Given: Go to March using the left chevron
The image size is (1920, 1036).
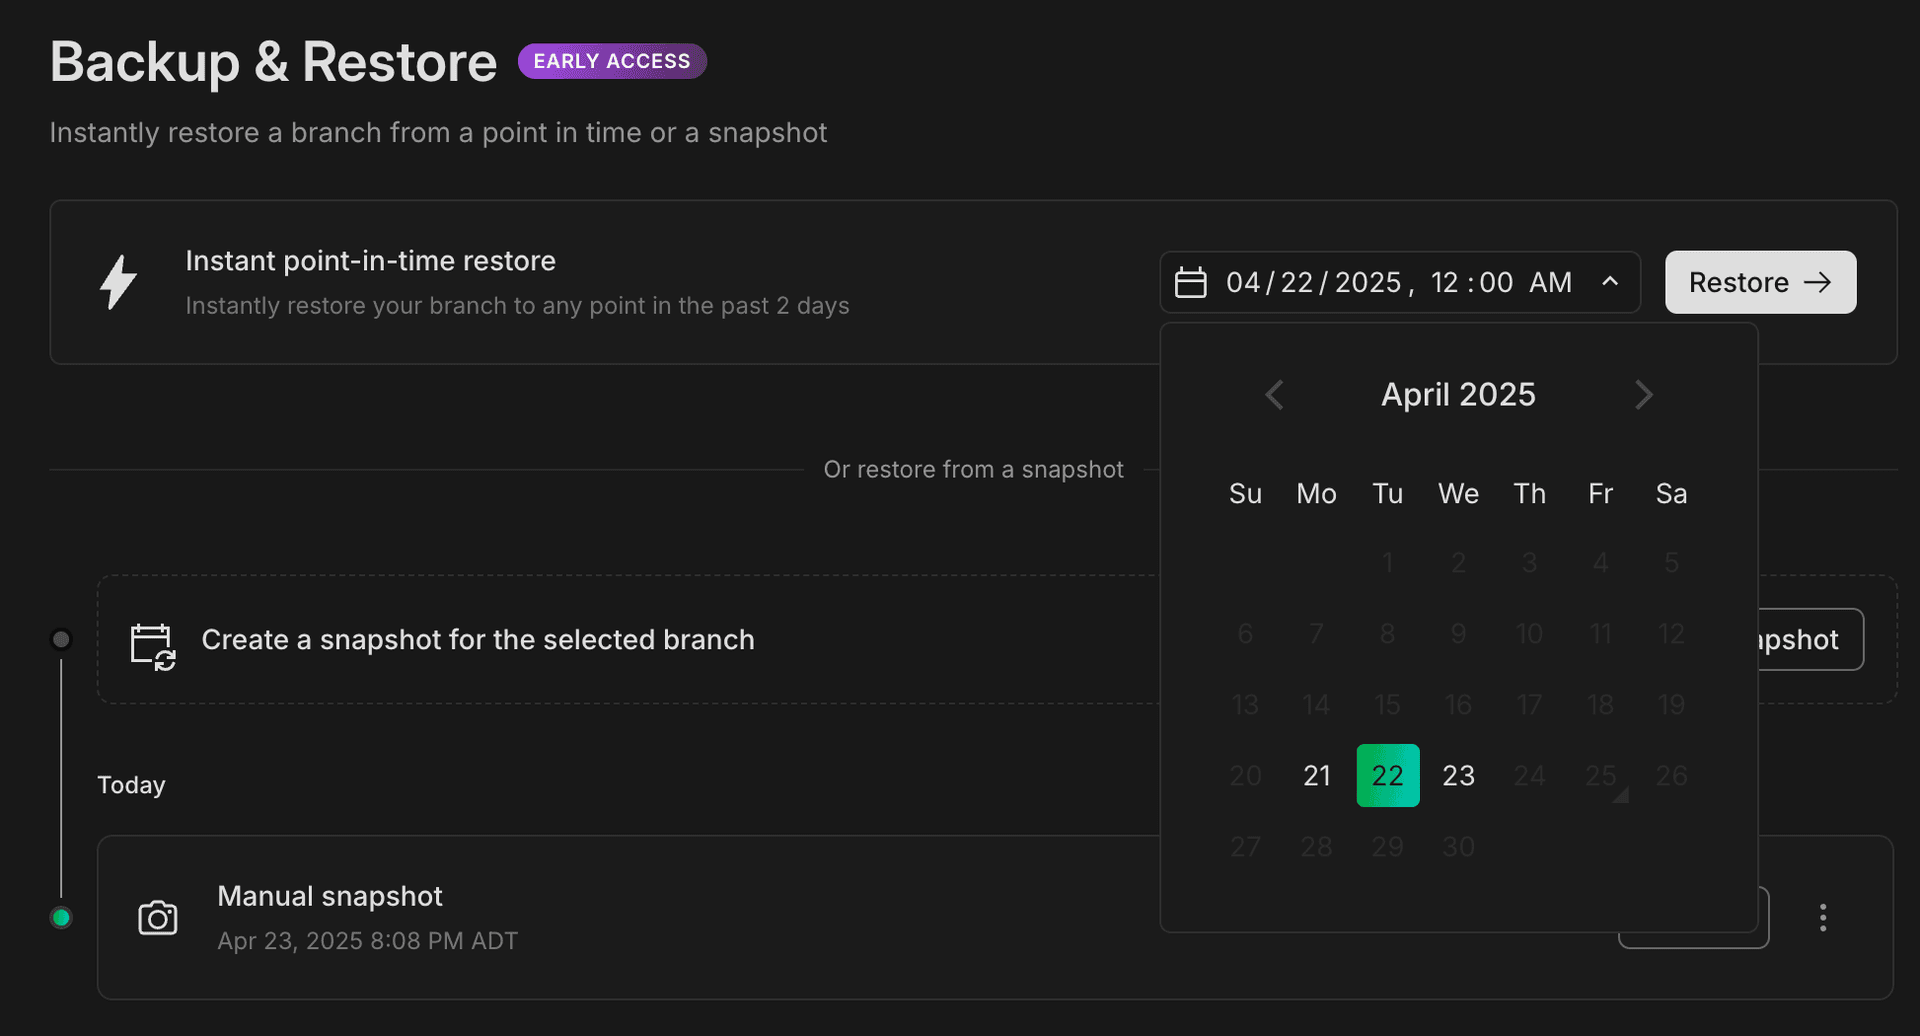Looking at the screenshot, I should (1273, 394).
